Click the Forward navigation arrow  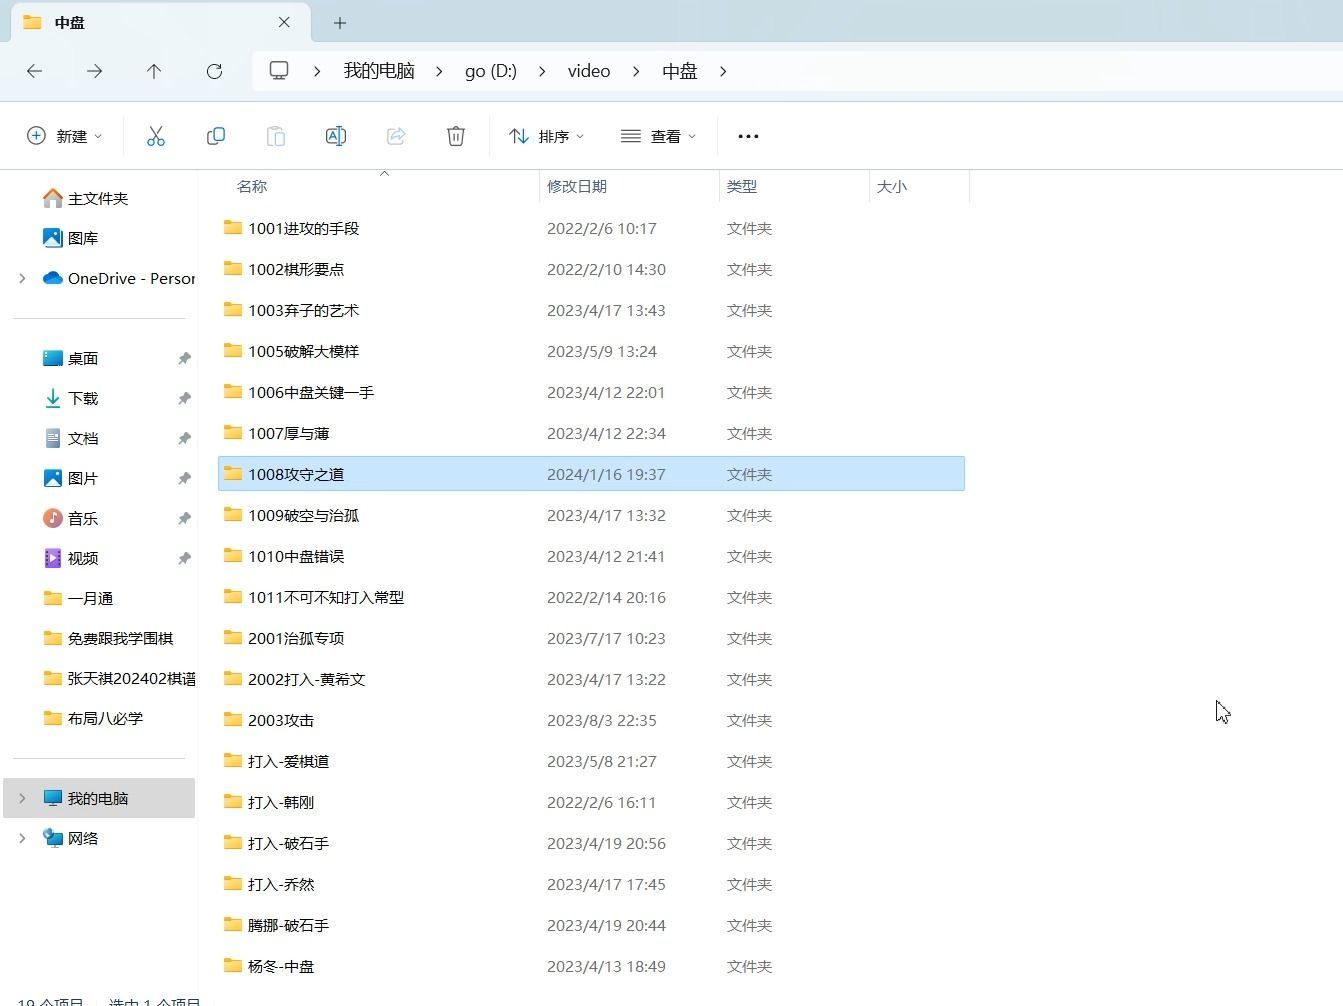(94, 71)
